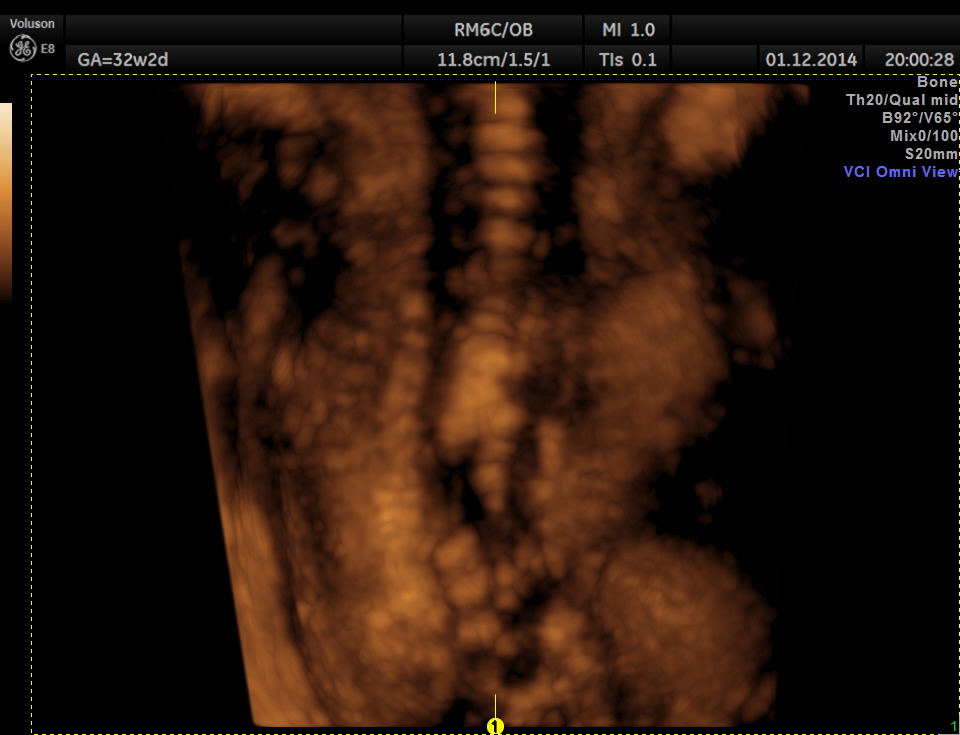Click the TIs 0.1 thermal index
The height and width of the screenshot is (735, 960).
627,59
